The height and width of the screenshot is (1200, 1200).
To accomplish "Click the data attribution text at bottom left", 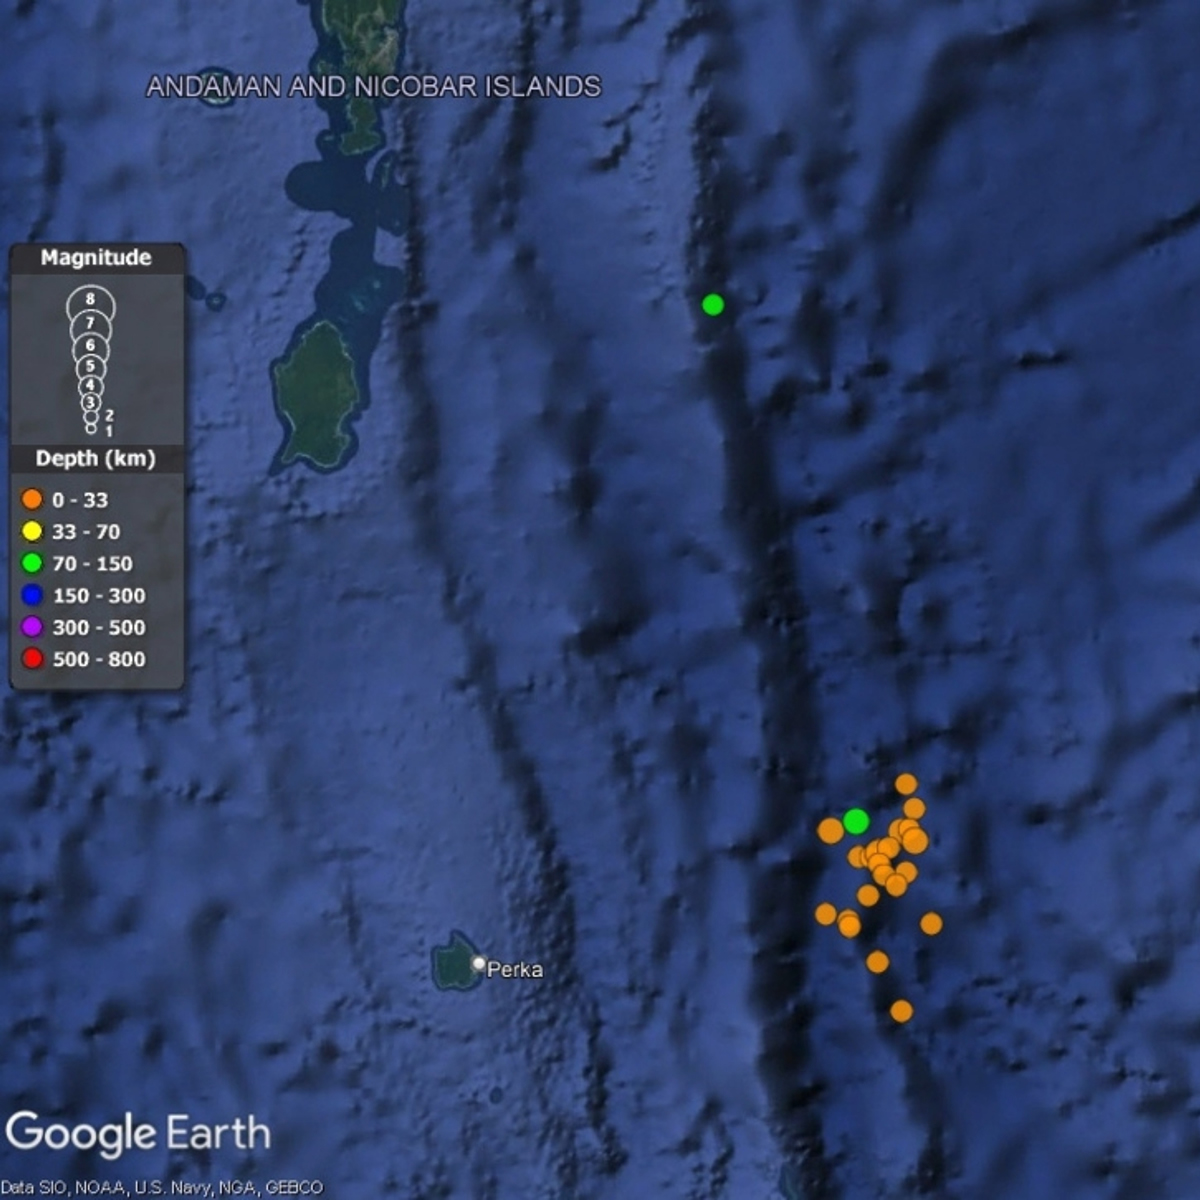I will [162, 1187].
